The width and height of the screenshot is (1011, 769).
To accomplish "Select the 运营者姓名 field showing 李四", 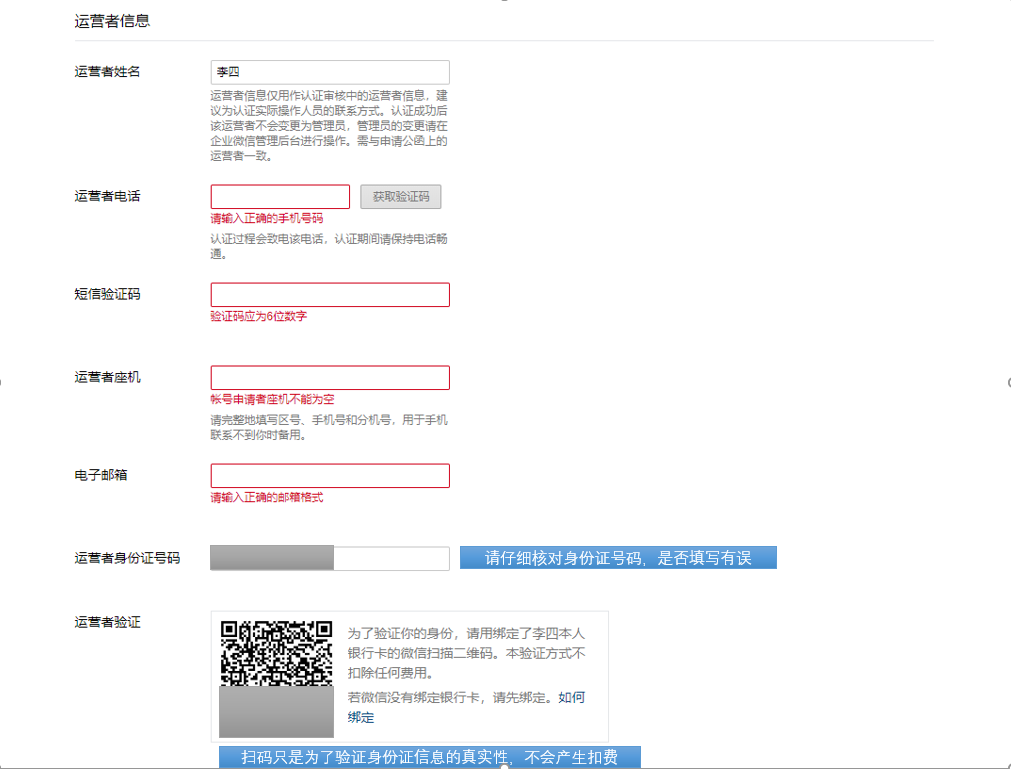I will [x=330, y=72].
